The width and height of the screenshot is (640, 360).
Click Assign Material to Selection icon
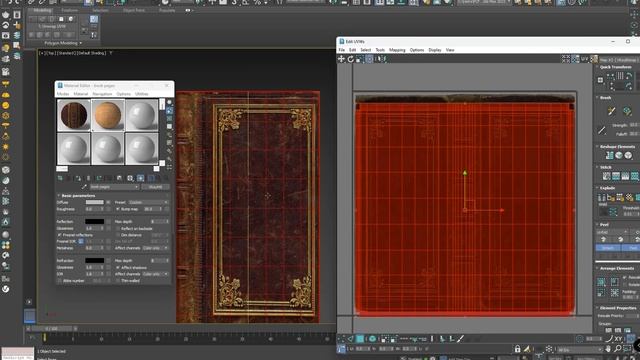[78, 178]
